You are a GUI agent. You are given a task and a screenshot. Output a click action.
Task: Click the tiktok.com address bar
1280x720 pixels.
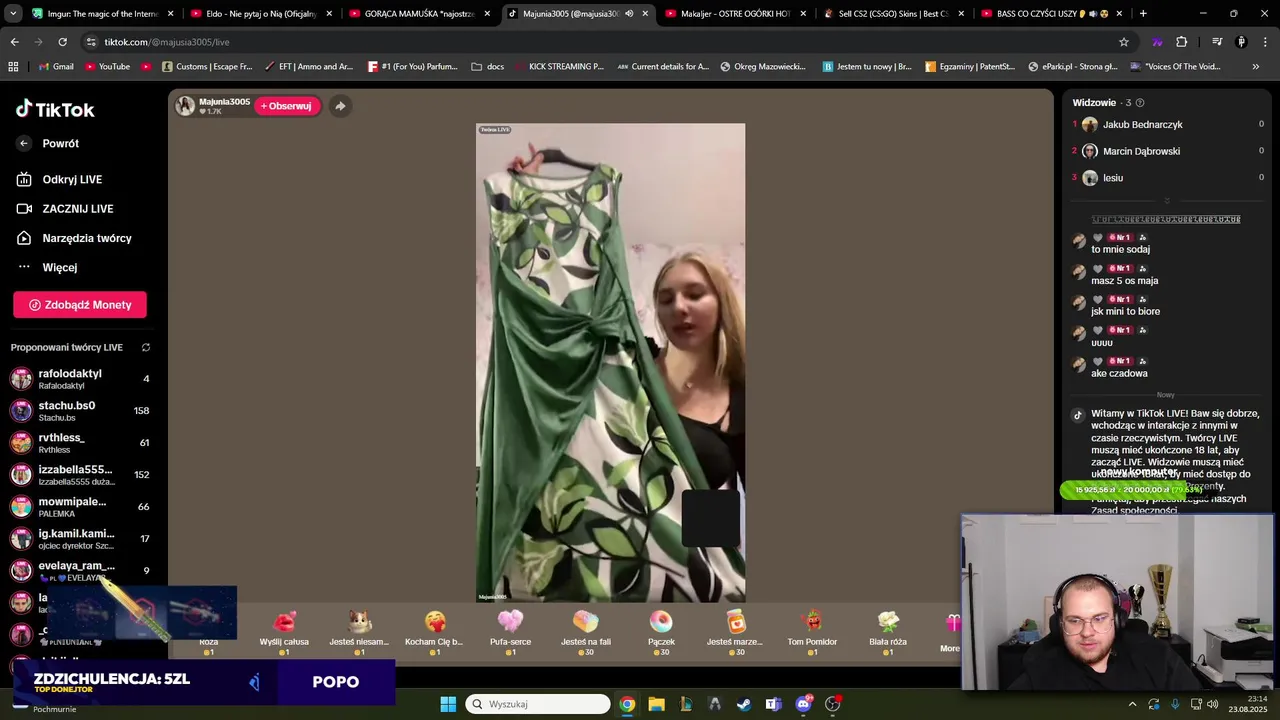point(600,42)
